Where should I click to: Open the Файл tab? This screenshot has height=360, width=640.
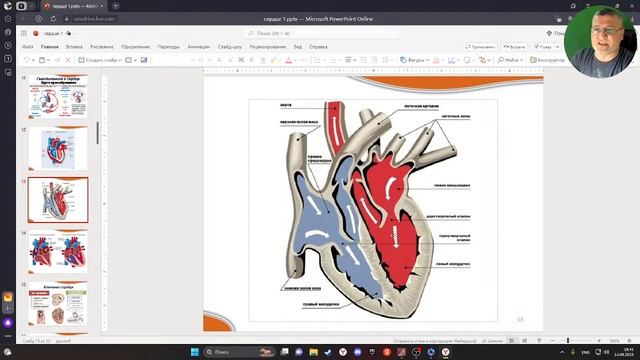click(28, 47)
